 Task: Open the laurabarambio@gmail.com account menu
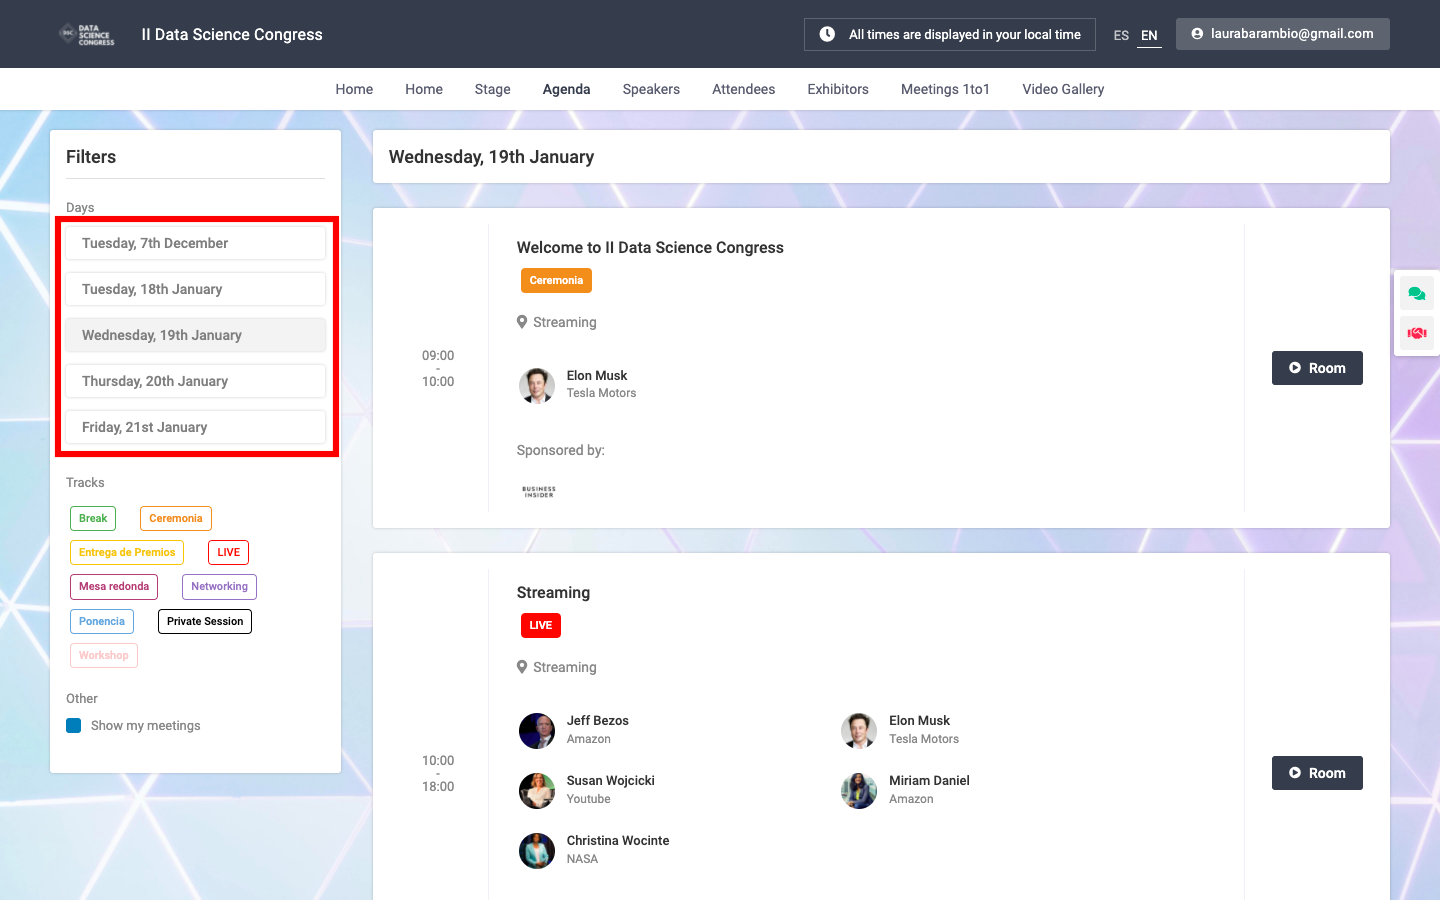(x=1283, y=34)
